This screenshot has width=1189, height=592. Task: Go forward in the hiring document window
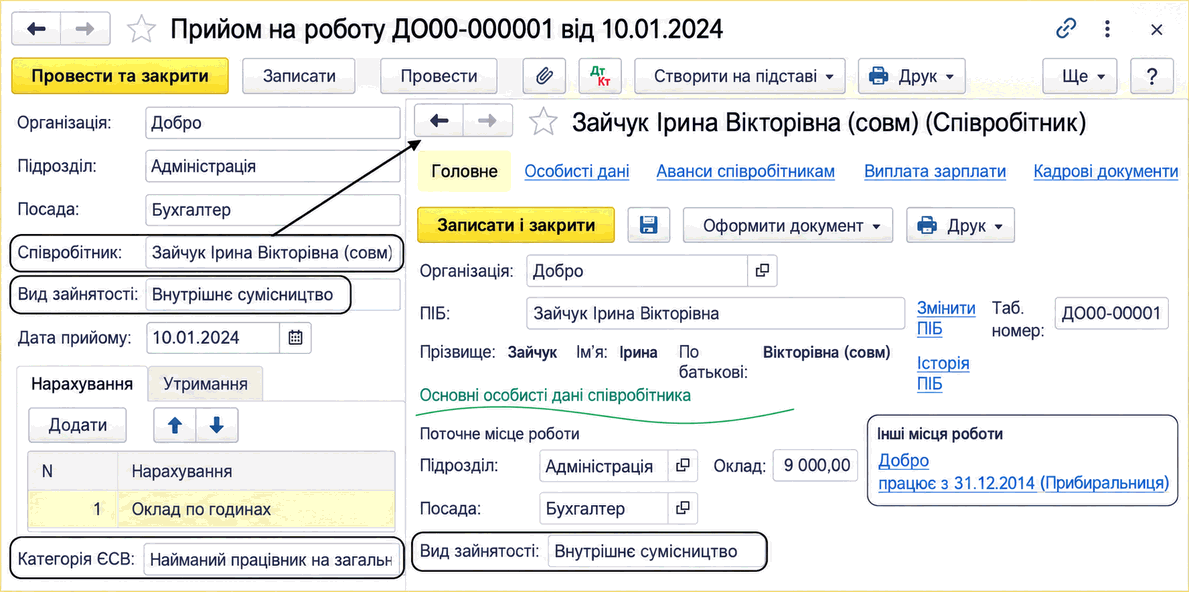point(86,29)
